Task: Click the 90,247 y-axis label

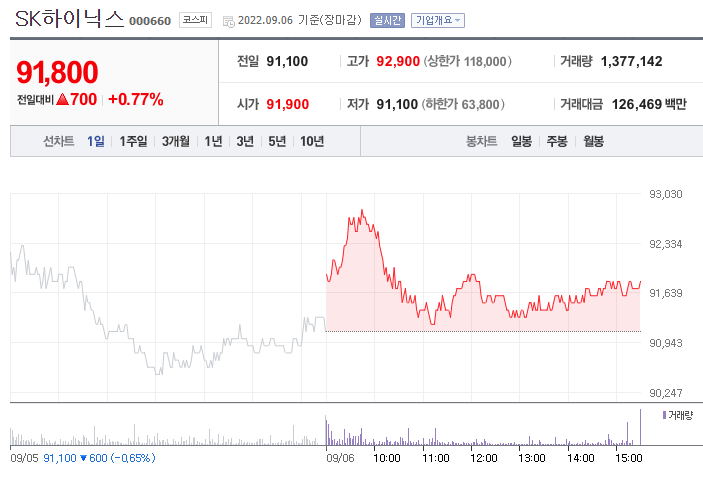Action: pos(666,393)
